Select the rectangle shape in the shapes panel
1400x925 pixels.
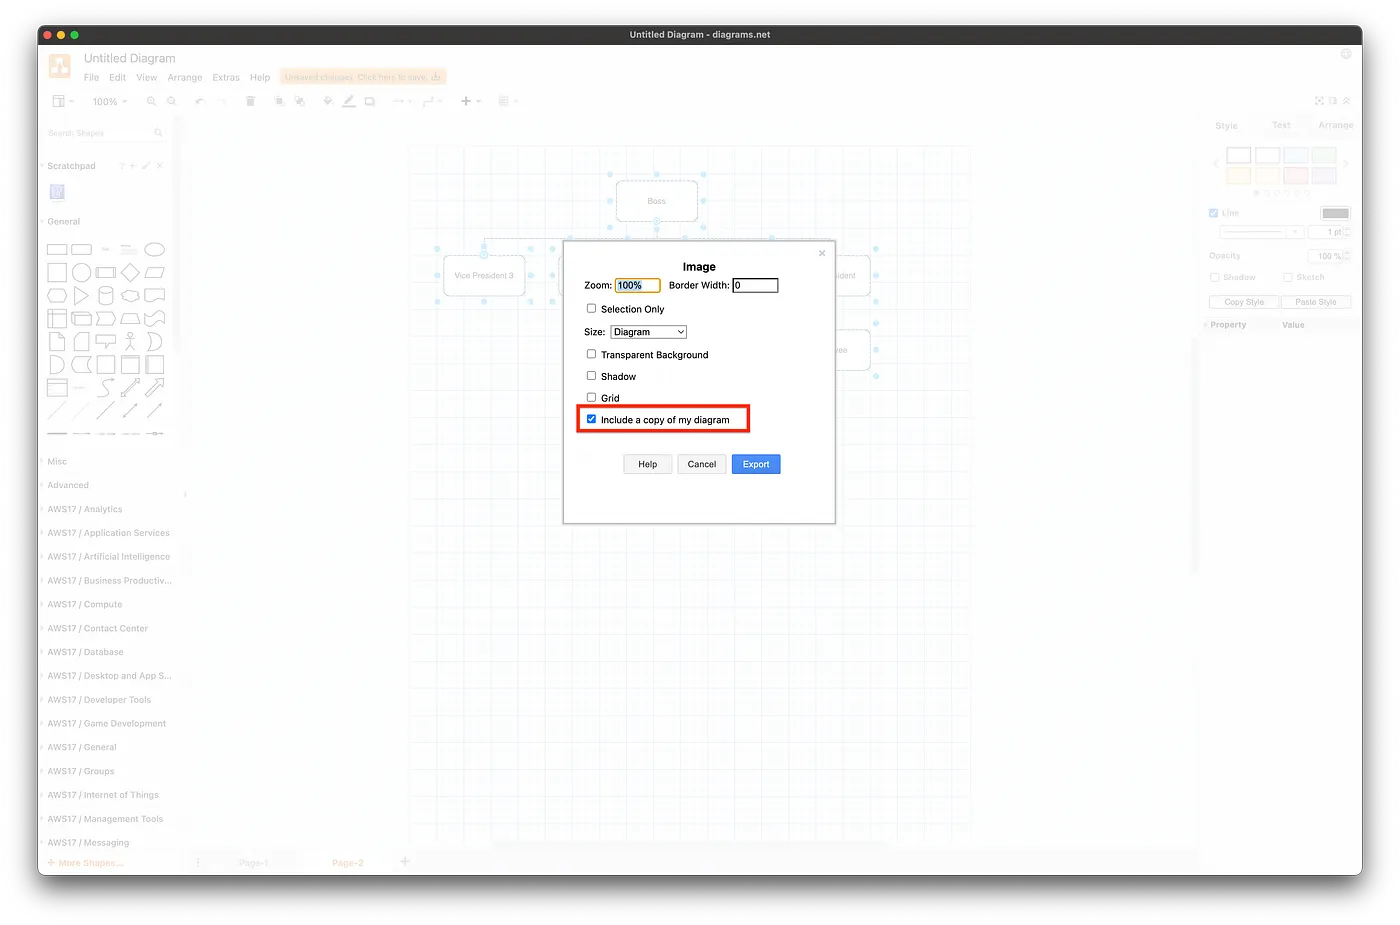pyautogui.click(x=56, y=248)
